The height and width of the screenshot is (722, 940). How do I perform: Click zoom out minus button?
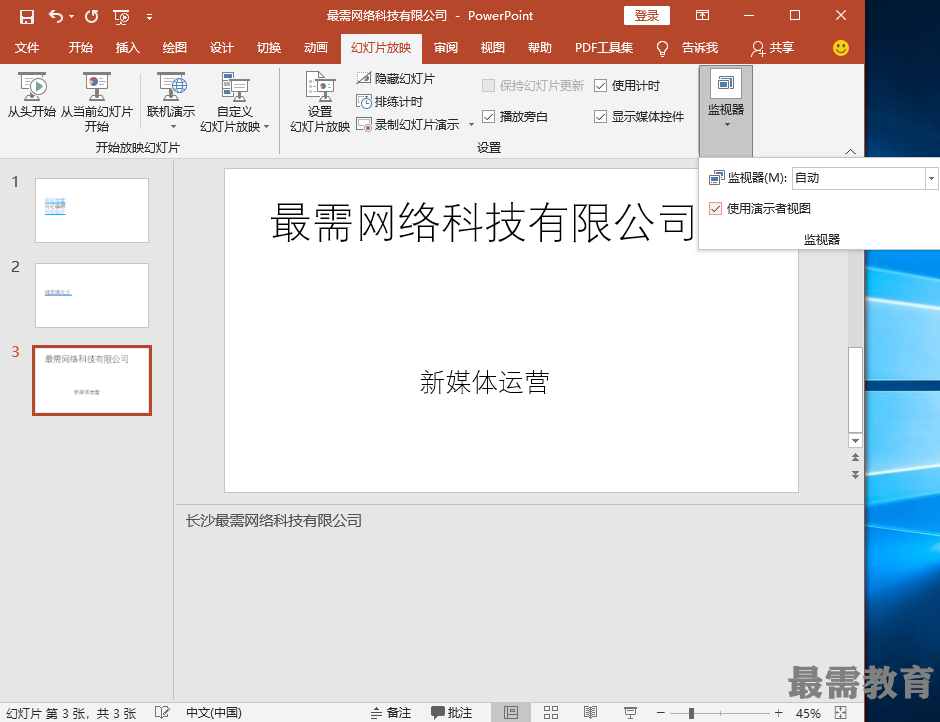coord(660,713)
